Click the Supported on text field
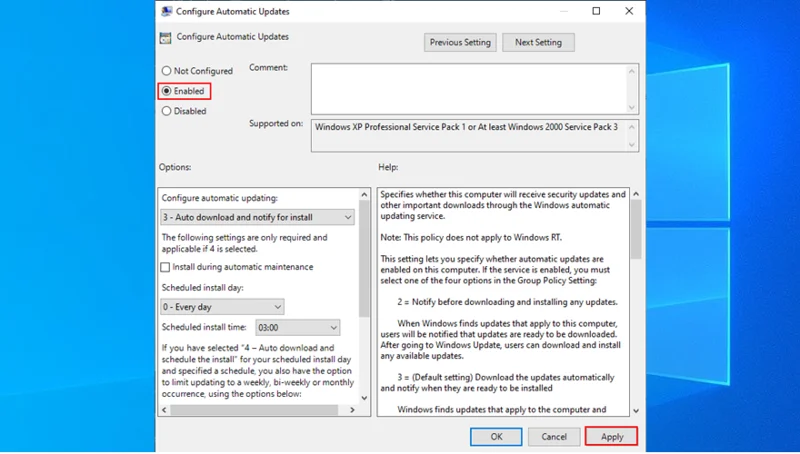This screenshot has width=800, height=454. coord(469,136)
